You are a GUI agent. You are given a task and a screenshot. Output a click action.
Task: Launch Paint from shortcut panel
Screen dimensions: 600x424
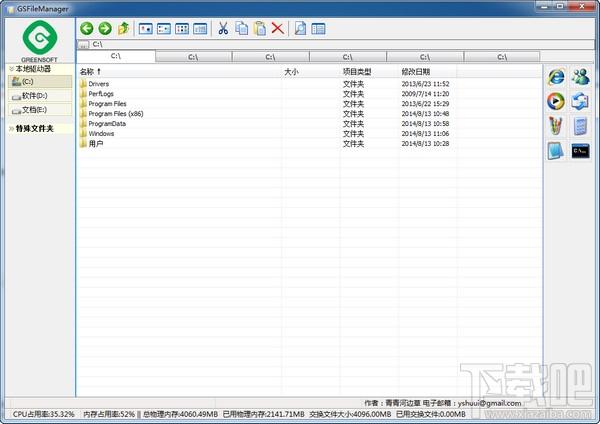coord(556,126)
